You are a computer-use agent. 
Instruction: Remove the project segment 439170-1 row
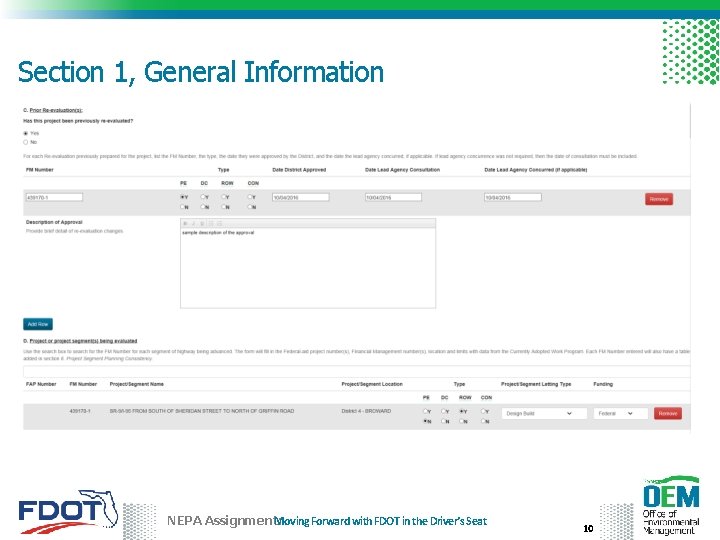(x=668, y=413)
